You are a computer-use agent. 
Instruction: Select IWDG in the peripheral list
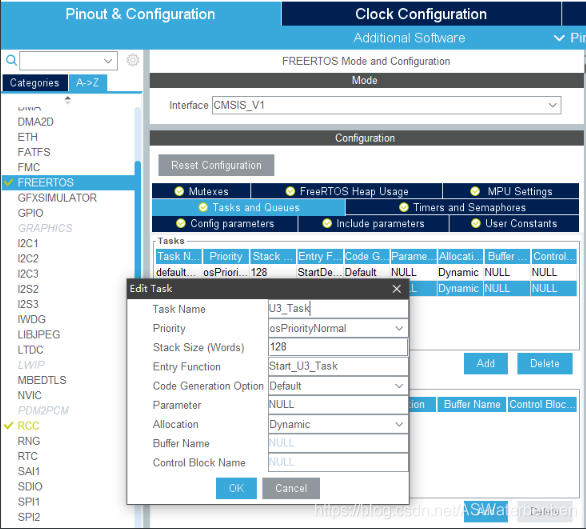pyautogui.click(x=31, y=319)
